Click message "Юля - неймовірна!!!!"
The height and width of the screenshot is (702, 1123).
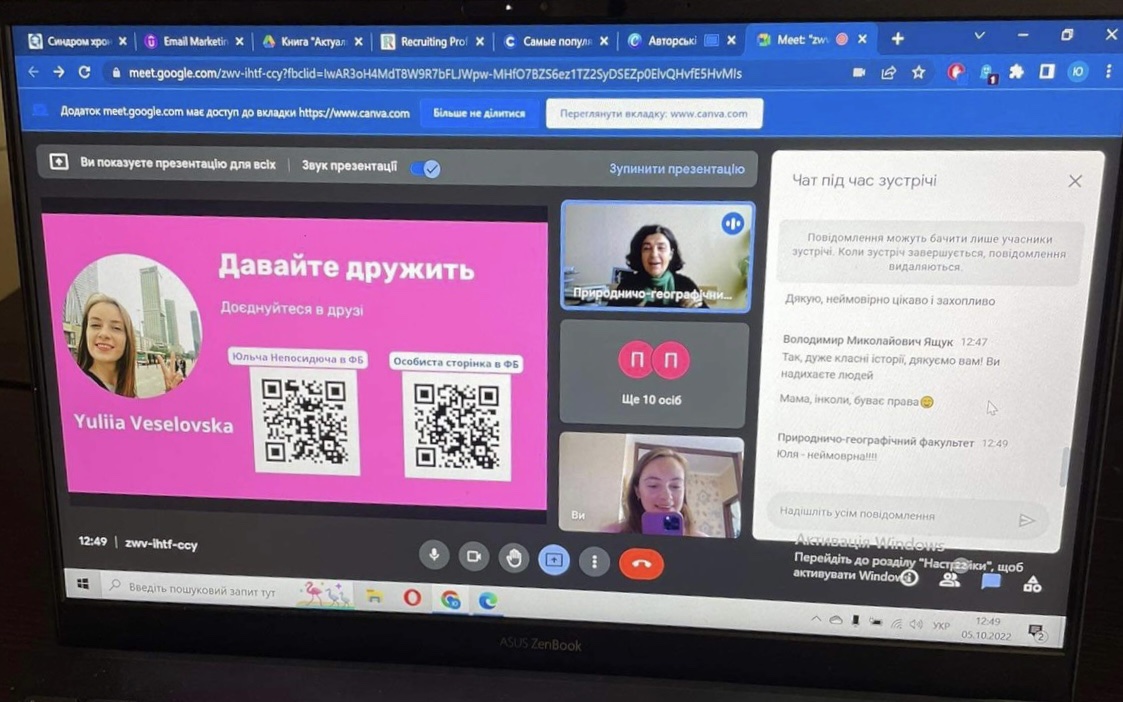[827, 455]
